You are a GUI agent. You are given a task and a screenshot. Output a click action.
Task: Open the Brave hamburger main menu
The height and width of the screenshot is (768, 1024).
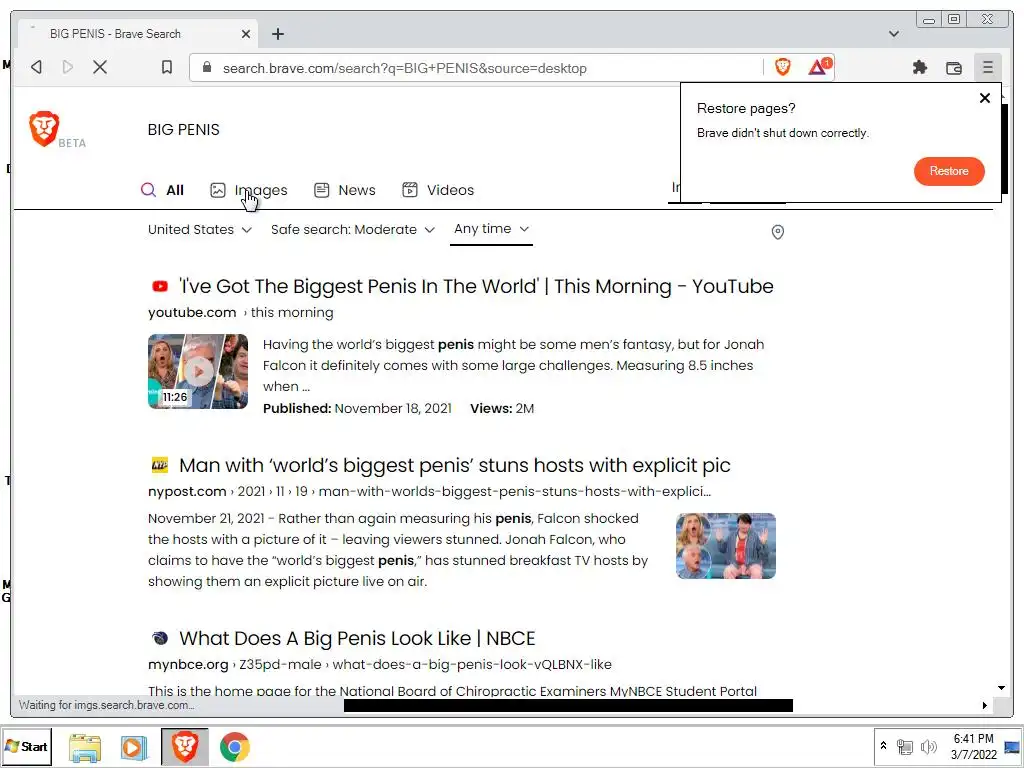pyautogui.click(x=987, y=67)
